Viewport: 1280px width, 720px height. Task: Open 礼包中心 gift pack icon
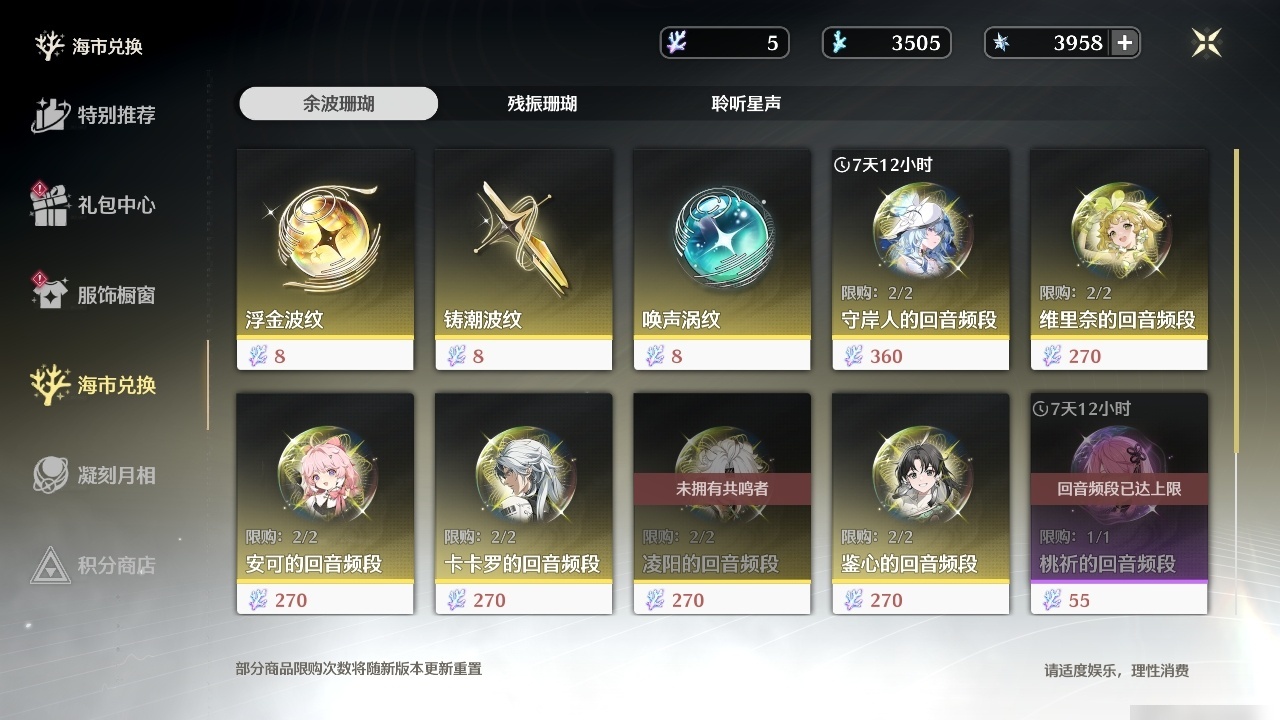[x=50, y=205]
